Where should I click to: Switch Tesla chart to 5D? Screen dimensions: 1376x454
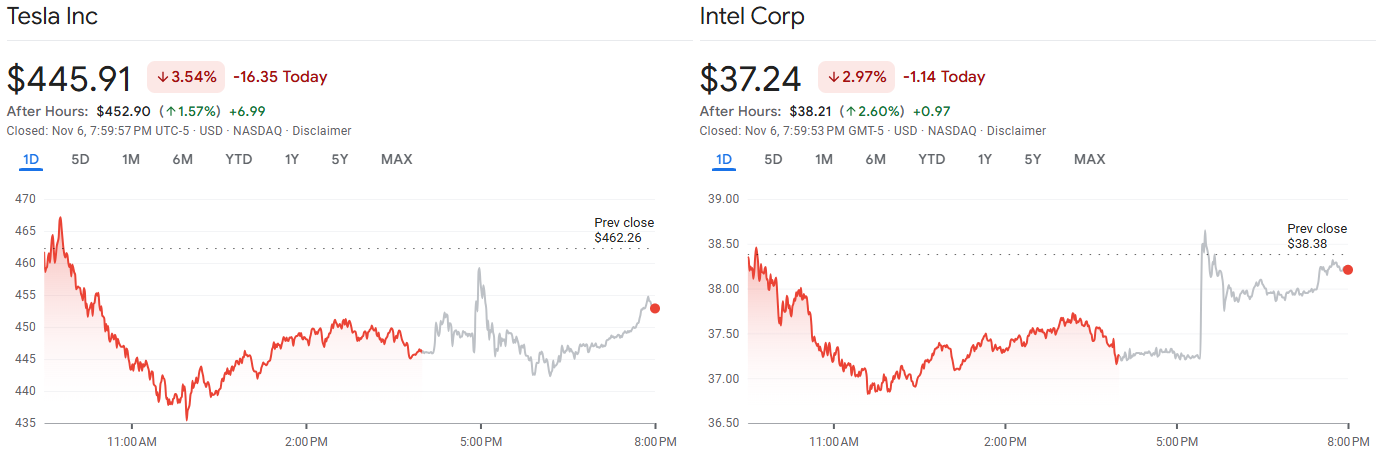click(80, 159)
